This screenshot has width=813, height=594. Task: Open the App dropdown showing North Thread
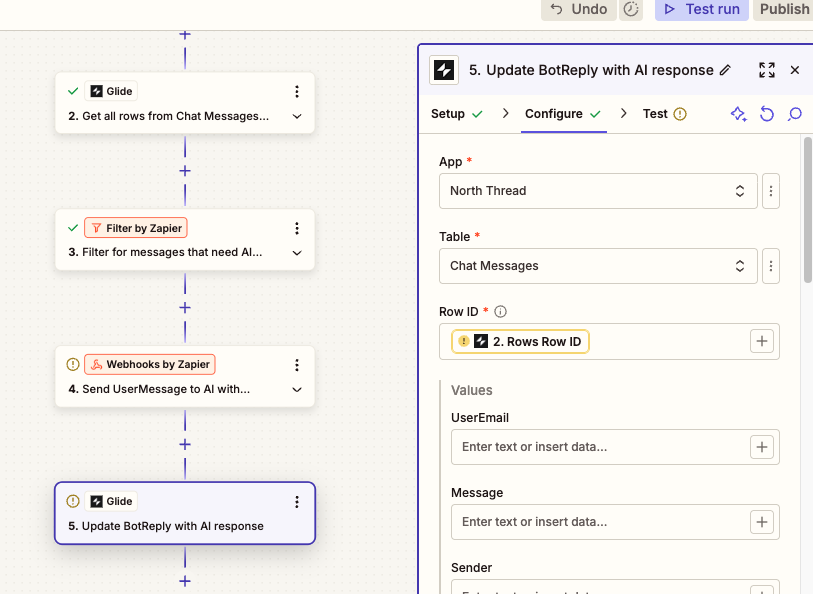(597, 190)
